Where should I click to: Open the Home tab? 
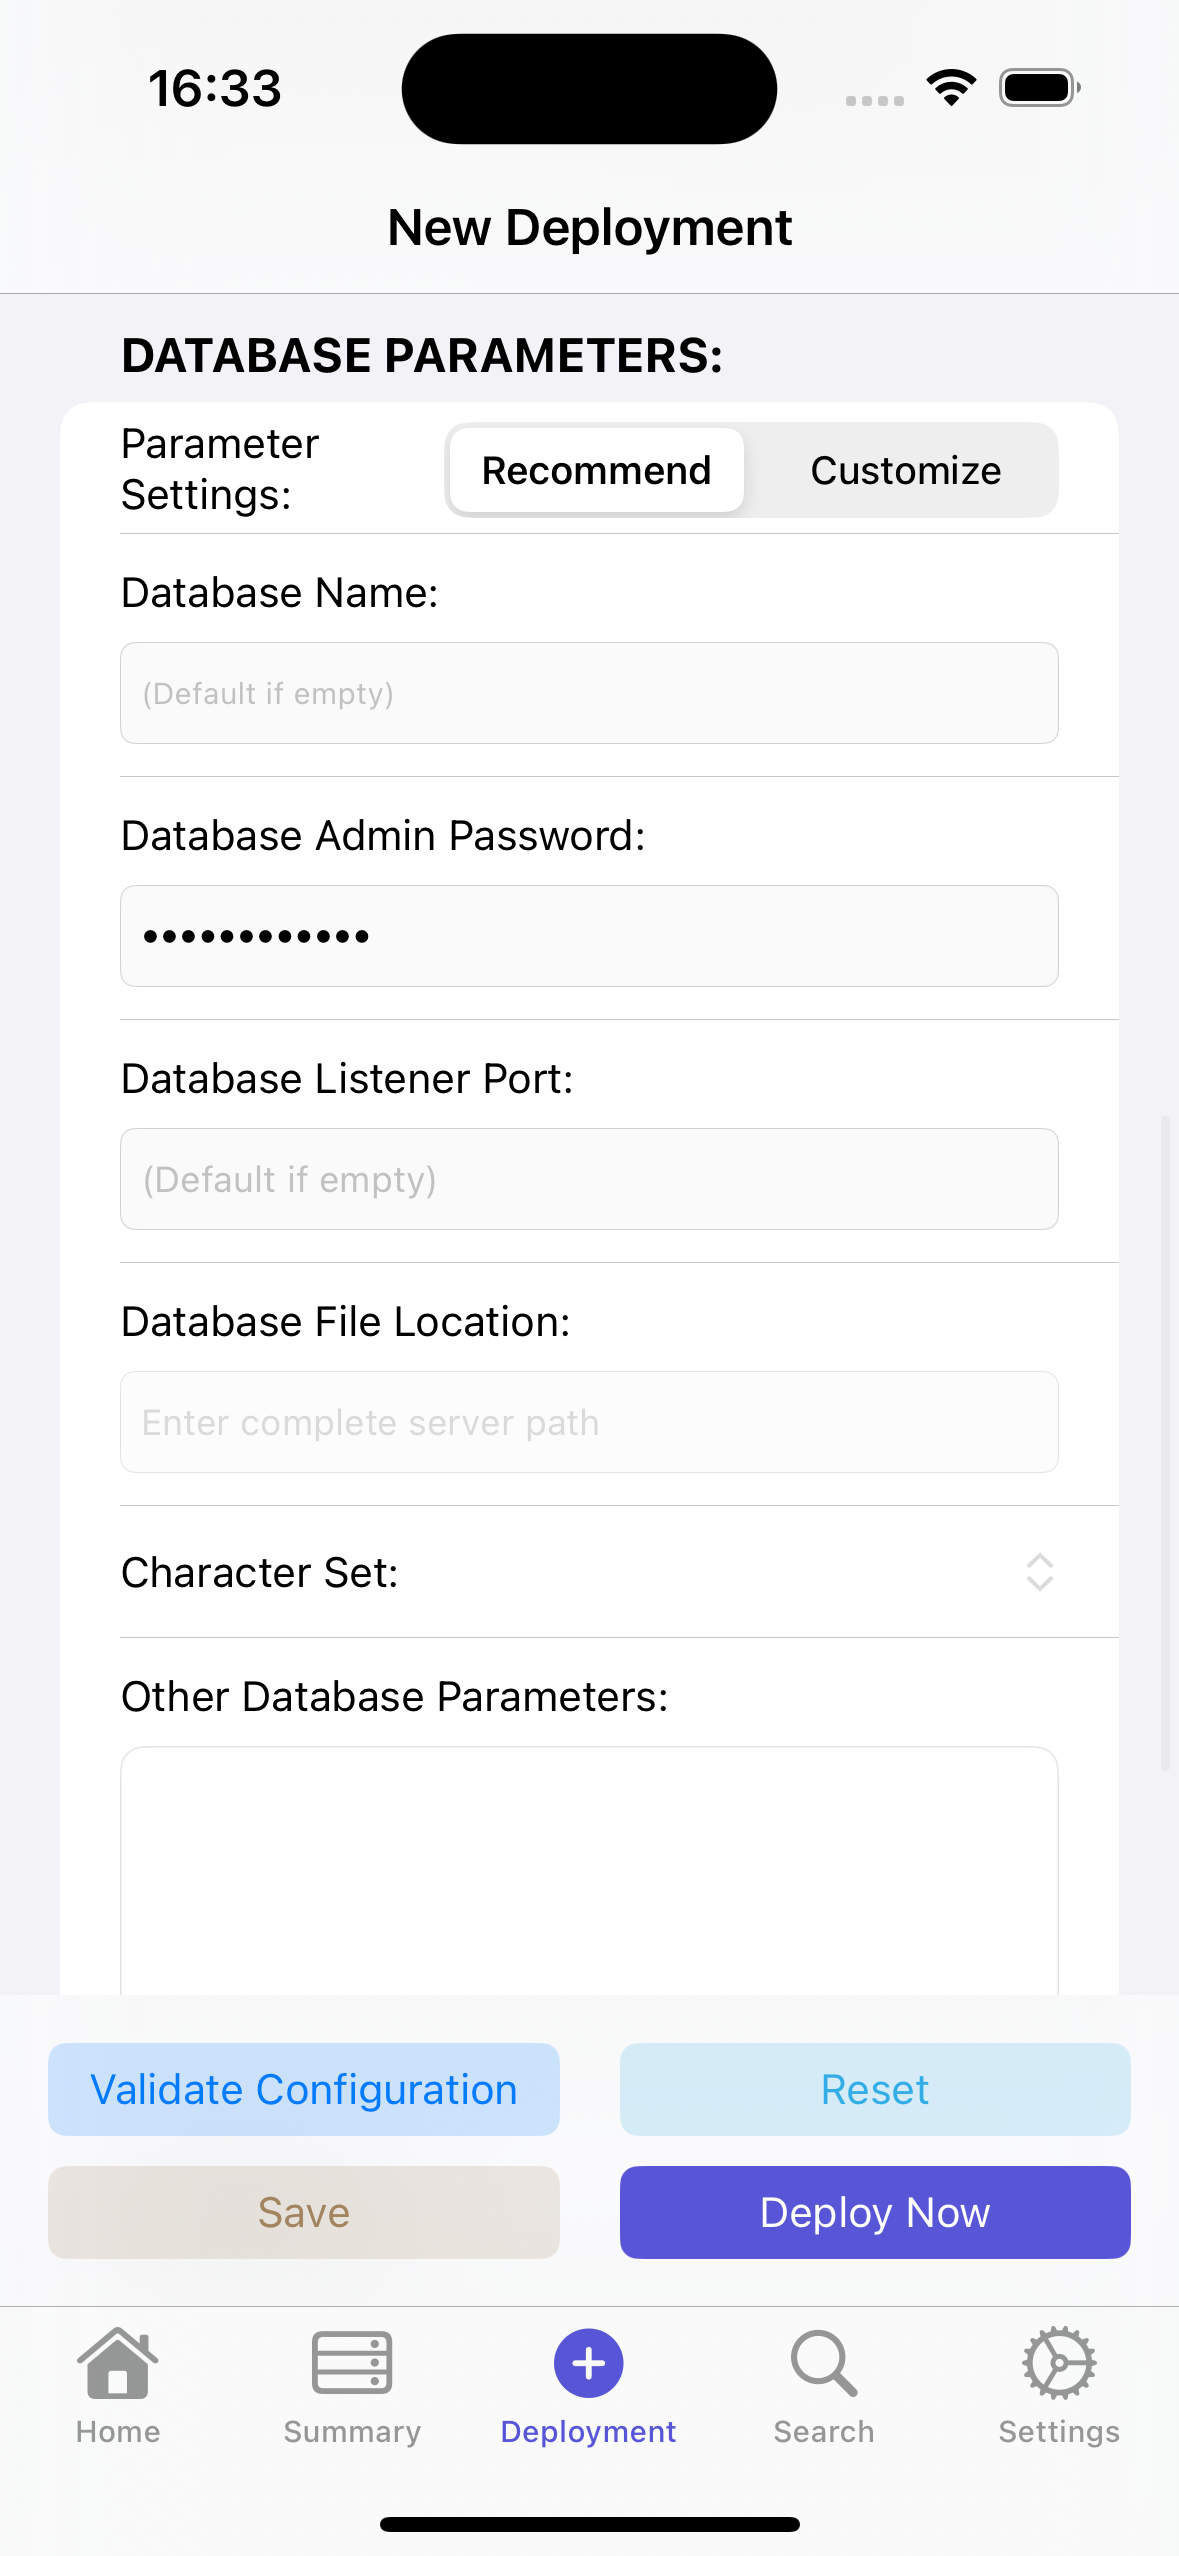(118, 2385)
